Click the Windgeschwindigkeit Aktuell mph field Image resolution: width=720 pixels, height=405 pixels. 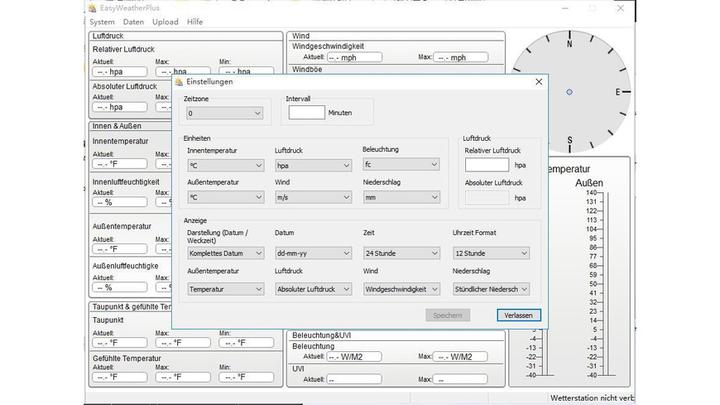(354, 57)
